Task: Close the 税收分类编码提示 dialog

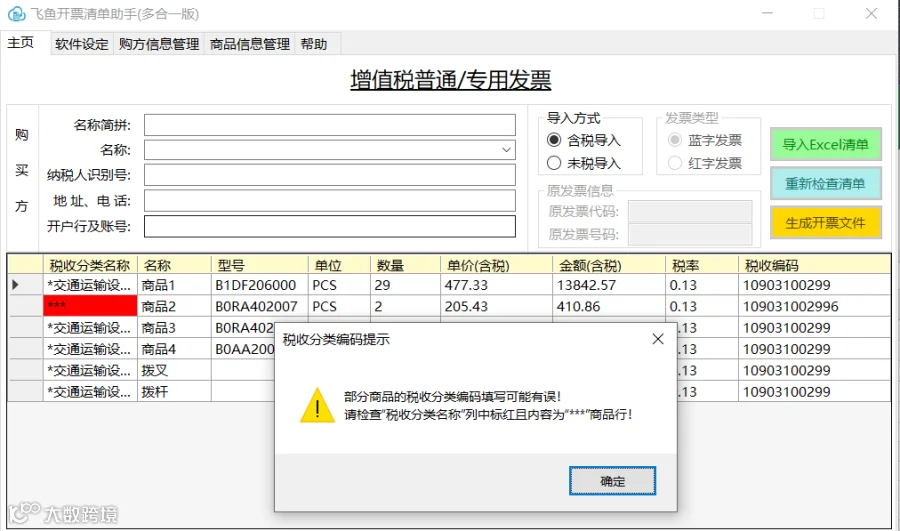Action: click(658, 339)
